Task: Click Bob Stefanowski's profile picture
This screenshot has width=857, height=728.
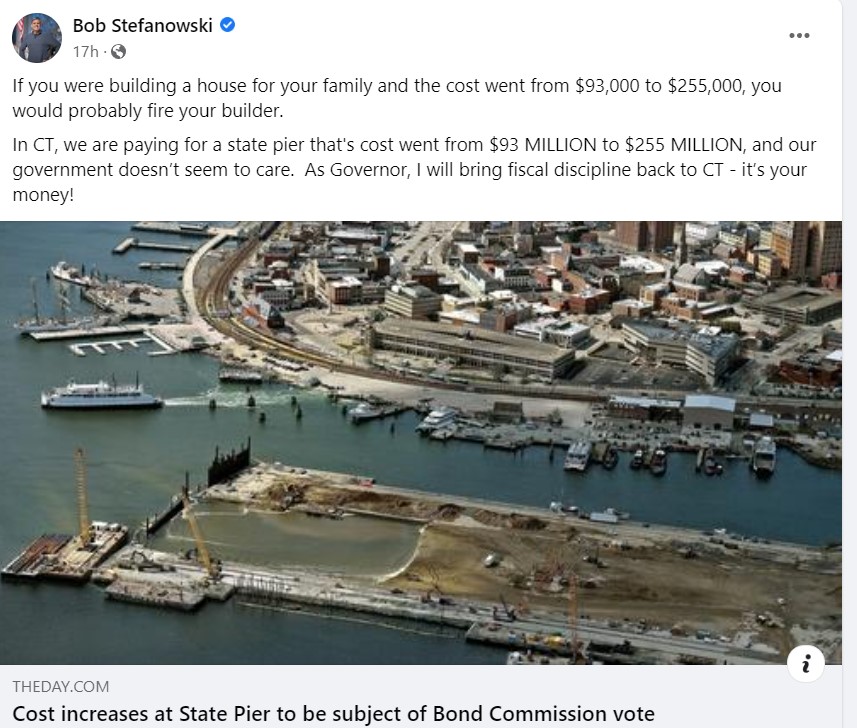Action: point(37,38)
